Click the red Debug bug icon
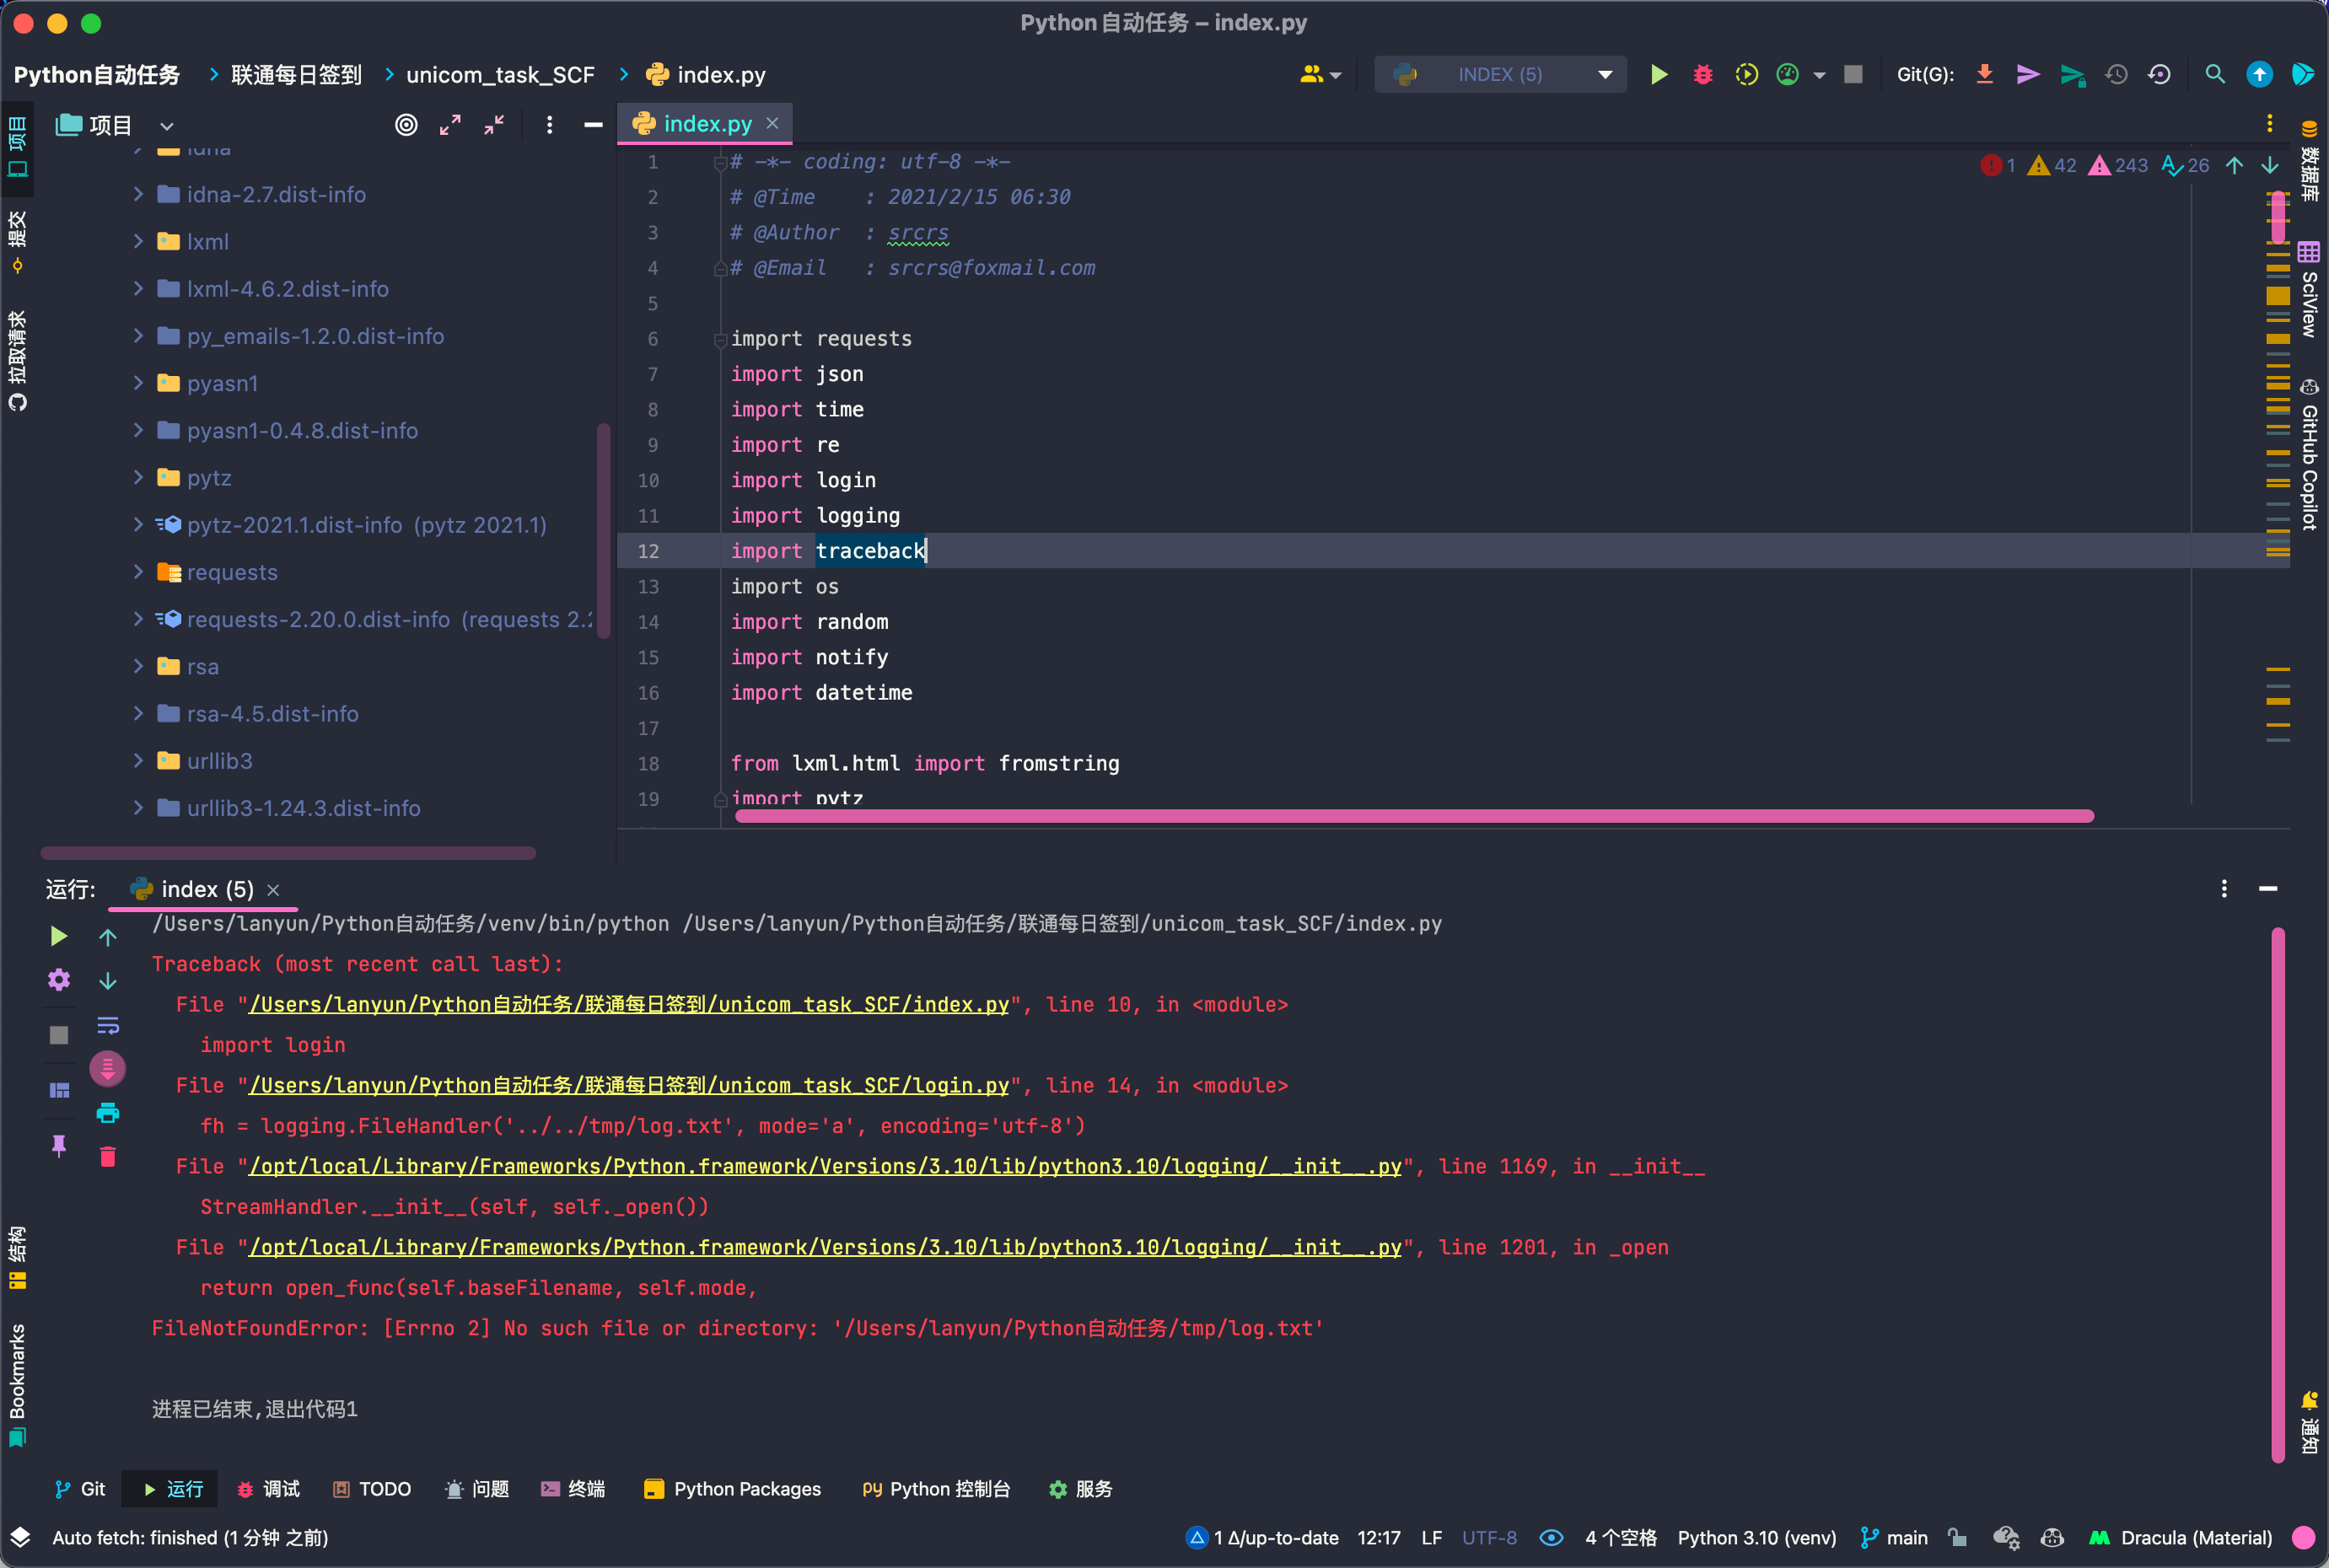2329x1568 pixels. coord(1702,75)
